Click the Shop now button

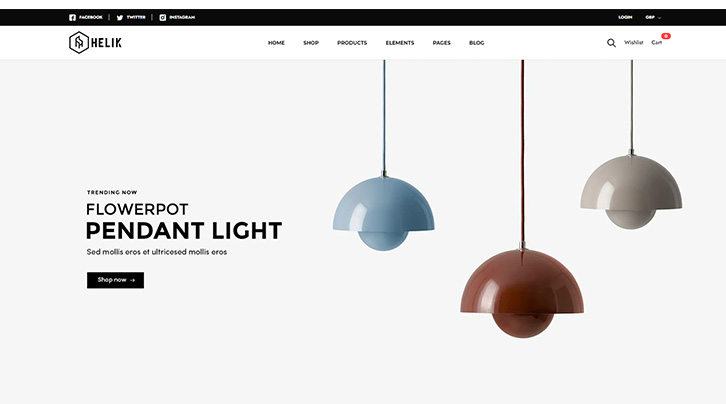[115, 280]
